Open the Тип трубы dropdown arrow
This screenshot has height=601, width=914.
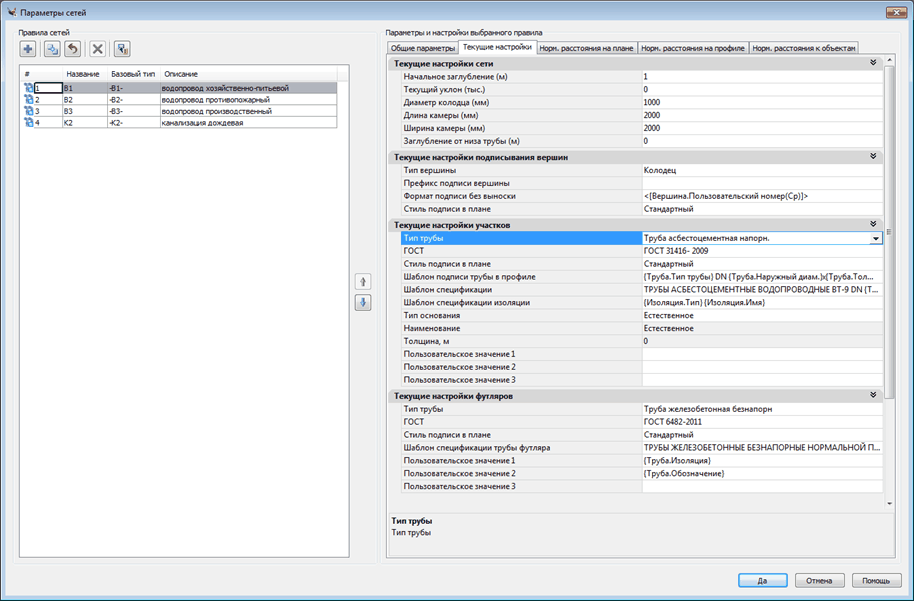pyautogui.click(x=876, y=239)
